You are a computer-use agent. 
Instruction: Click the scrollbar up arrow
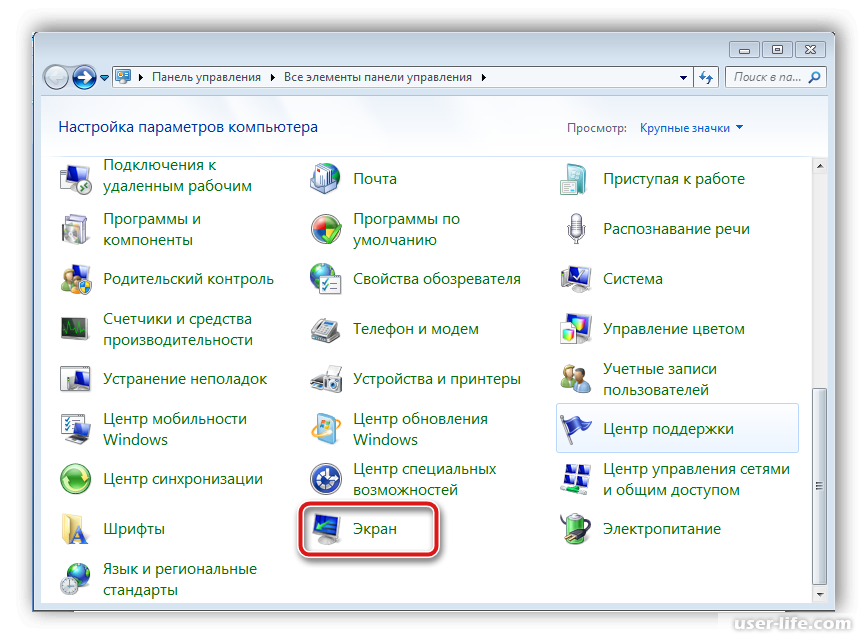coord(820,166)
